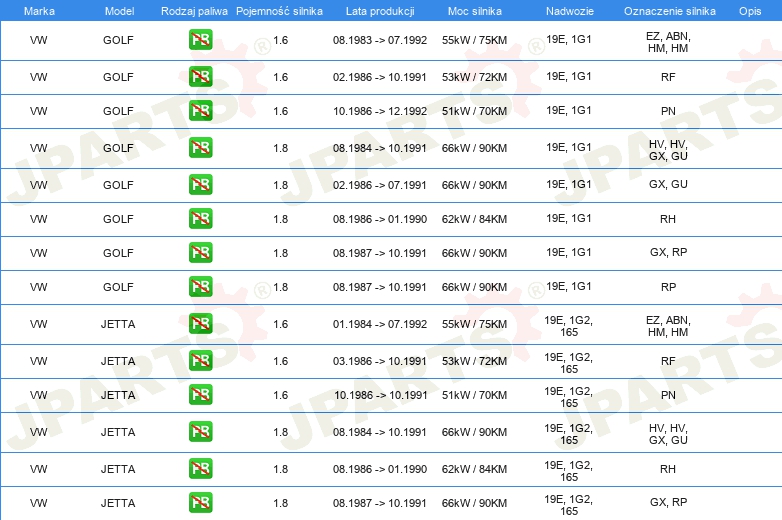The width and height of the screenshot is (782, 520).
Task: Select the date range 10.1986 -> 10.1991
Action: coord(381,395)
